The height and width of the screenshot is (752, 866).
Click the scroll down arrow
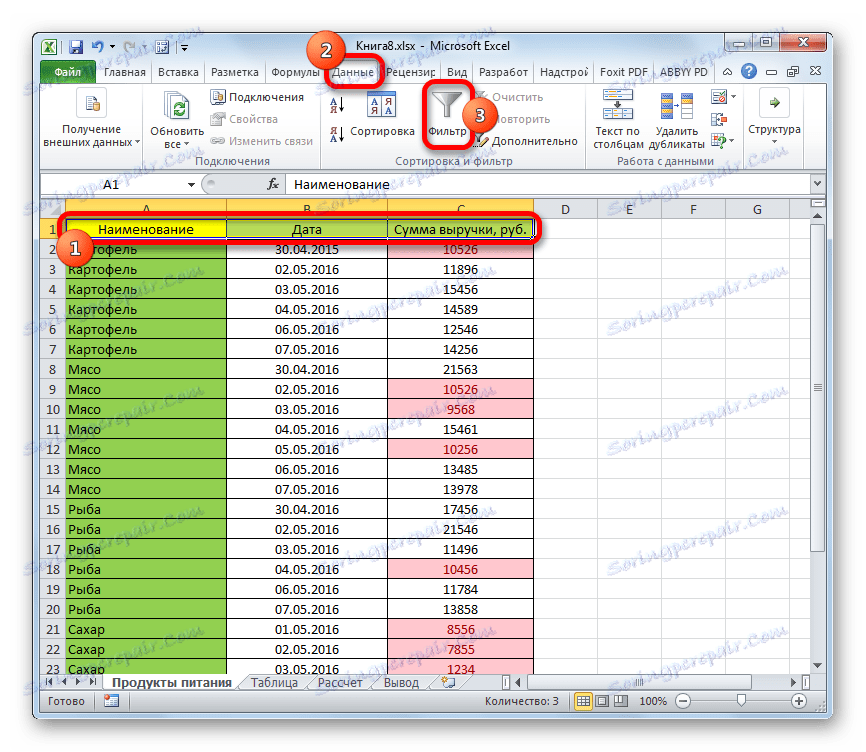817,666
